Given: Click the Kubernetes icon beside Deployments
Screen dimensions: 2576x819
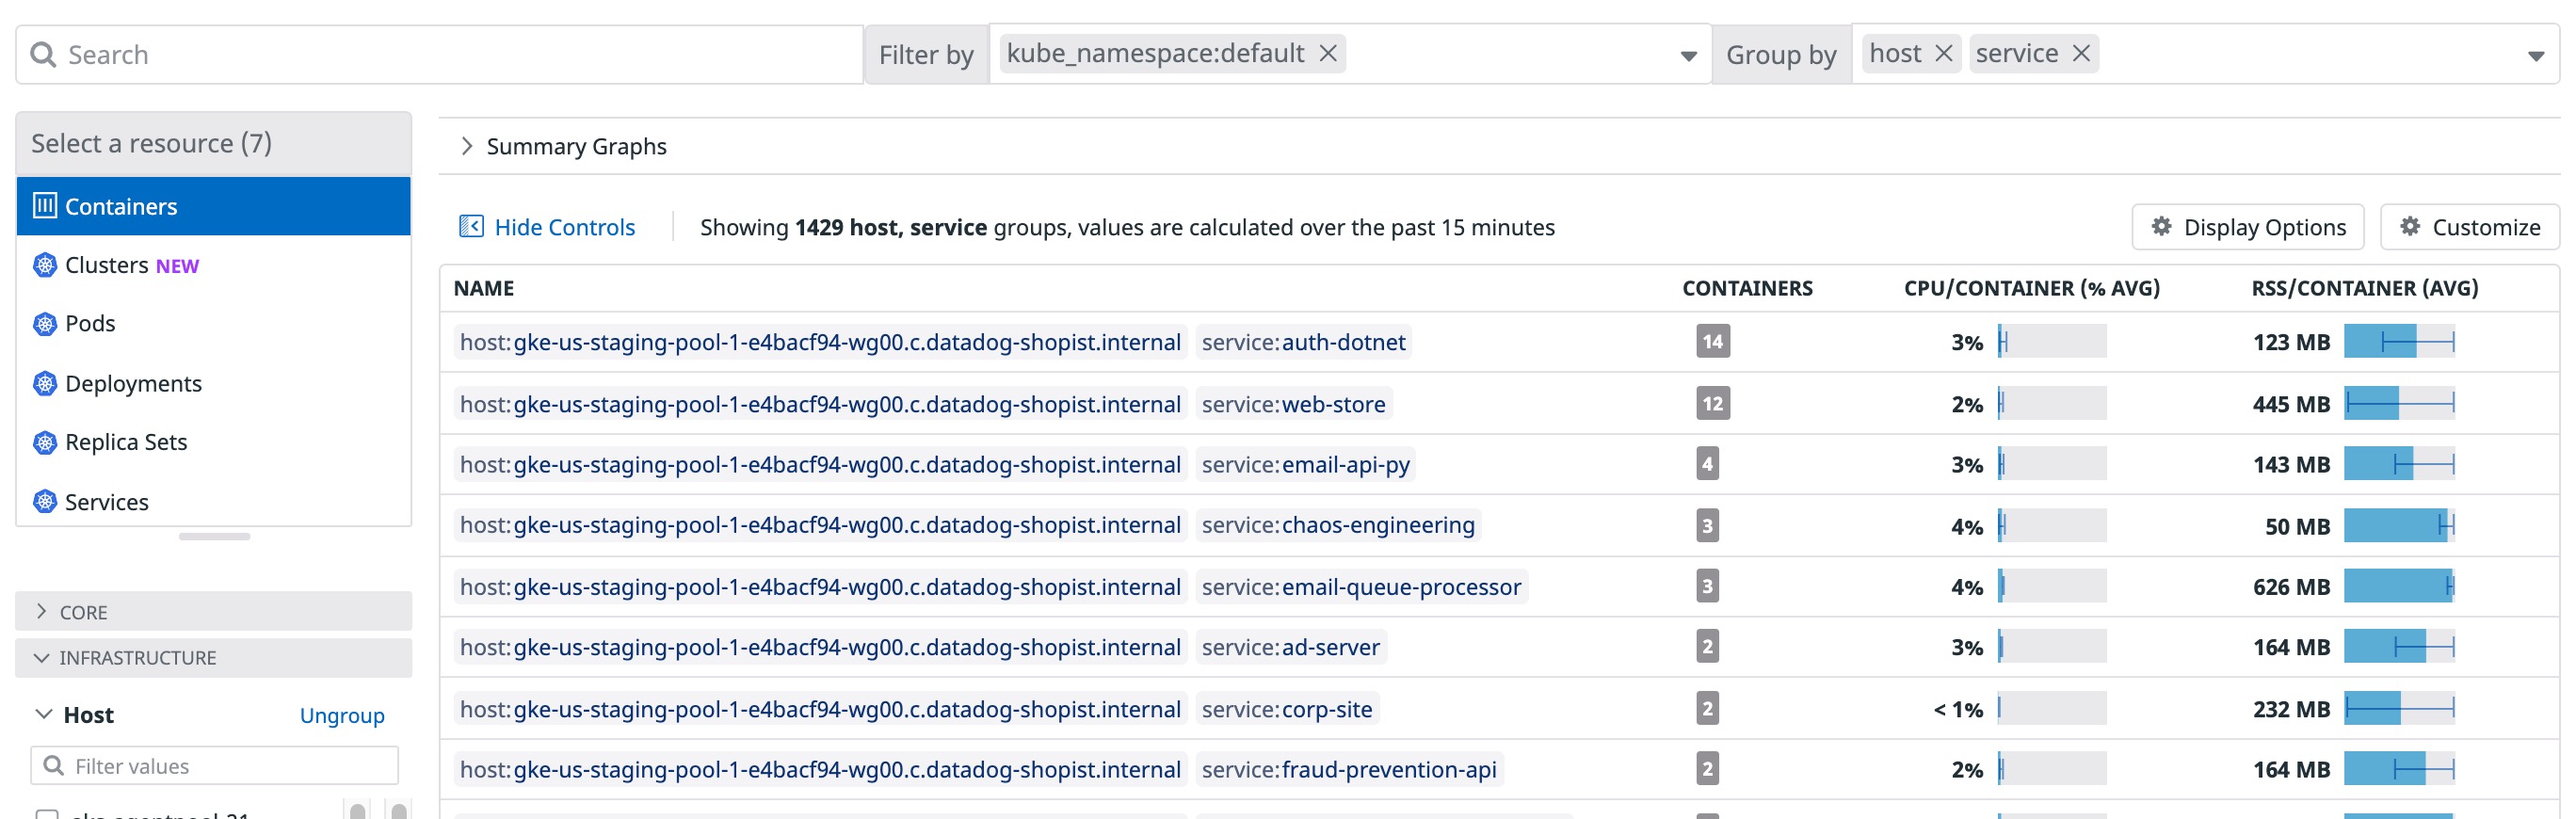Looking at the screenshot, I should tap(45, 383).
